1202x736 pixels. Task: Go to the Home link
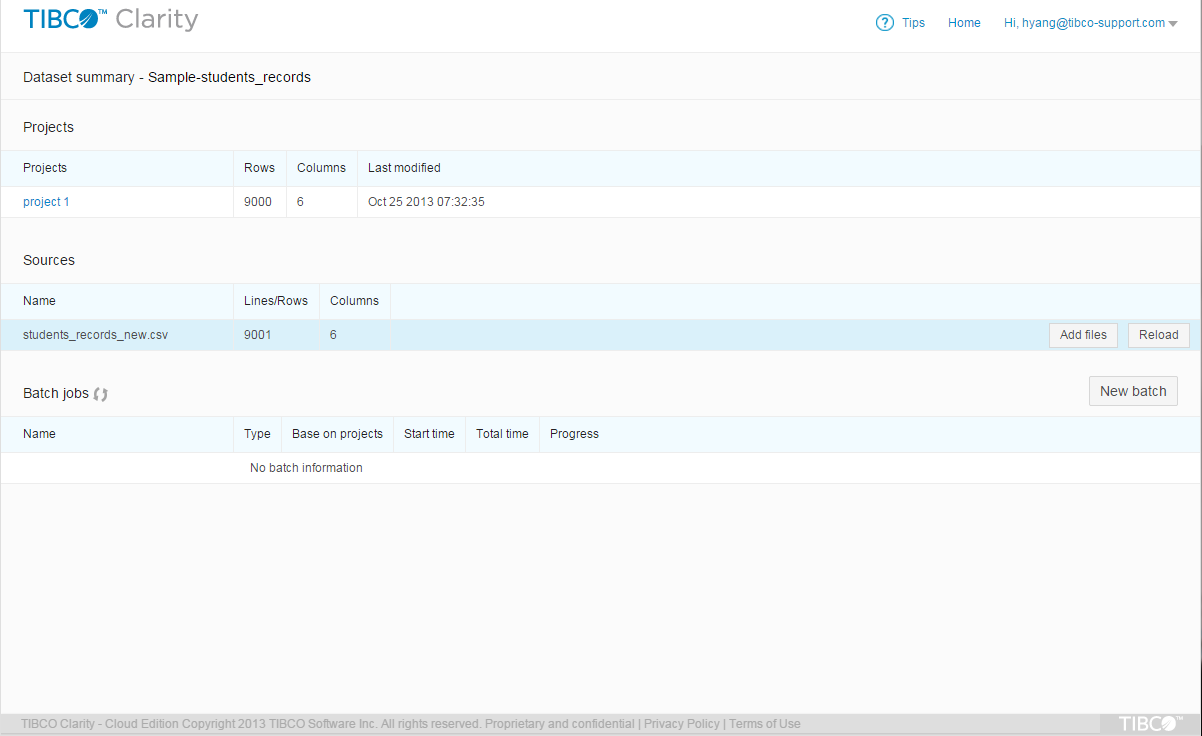pyautogui.click(x=964, y=23)
